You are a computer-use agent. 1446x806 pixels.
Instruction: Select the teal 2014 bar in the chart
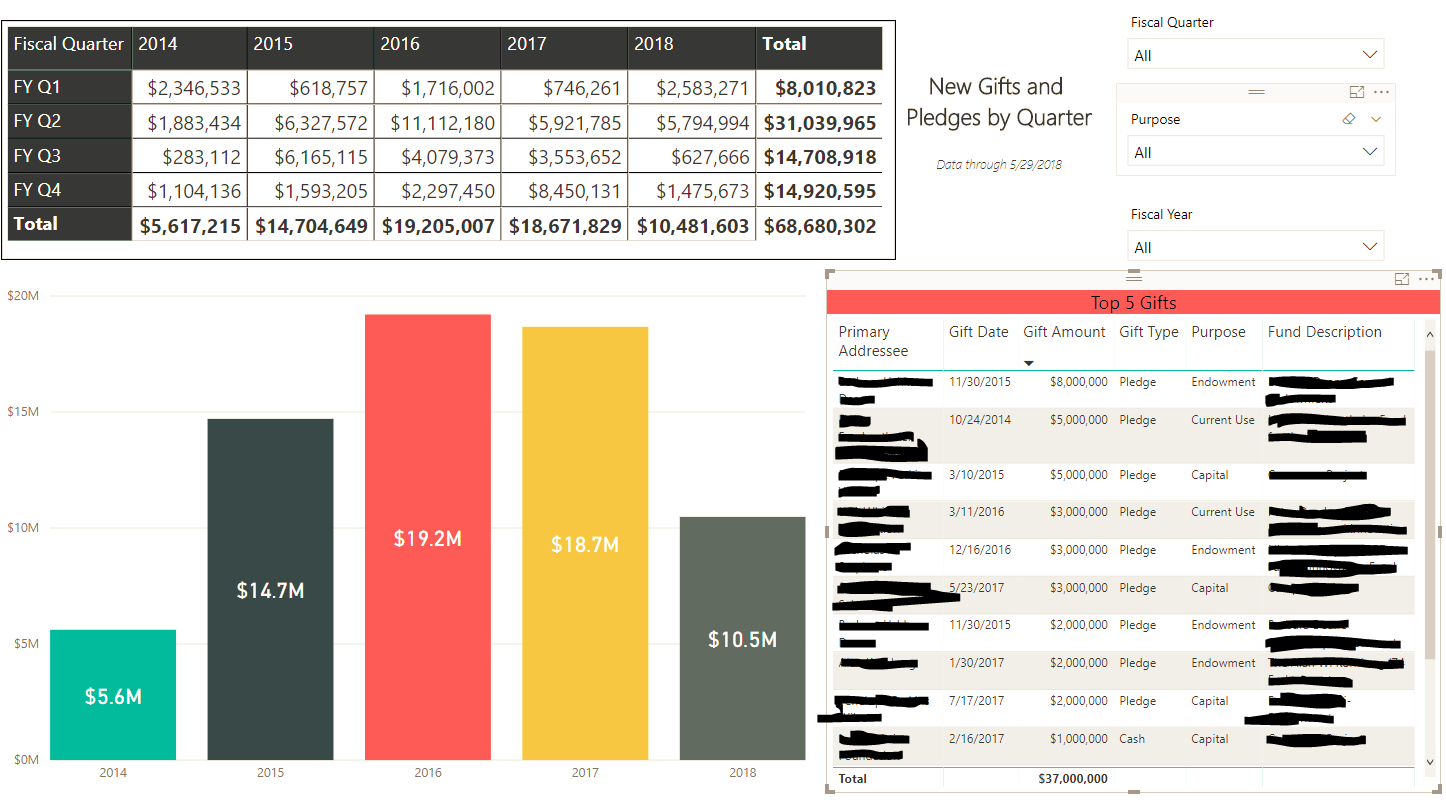tap(113, 695)
